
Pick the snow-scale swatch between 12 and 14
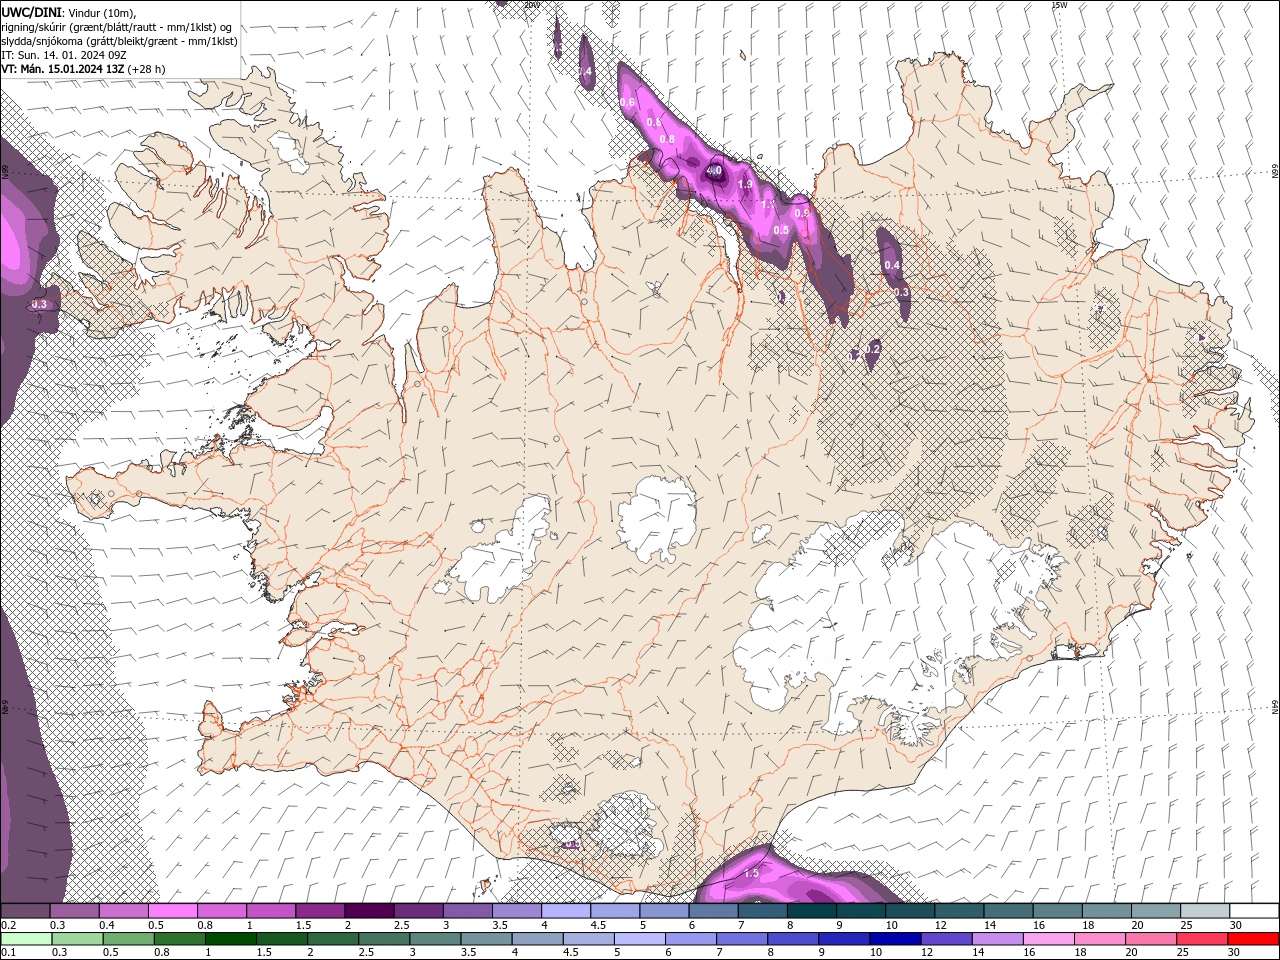[x=959, y=911]
